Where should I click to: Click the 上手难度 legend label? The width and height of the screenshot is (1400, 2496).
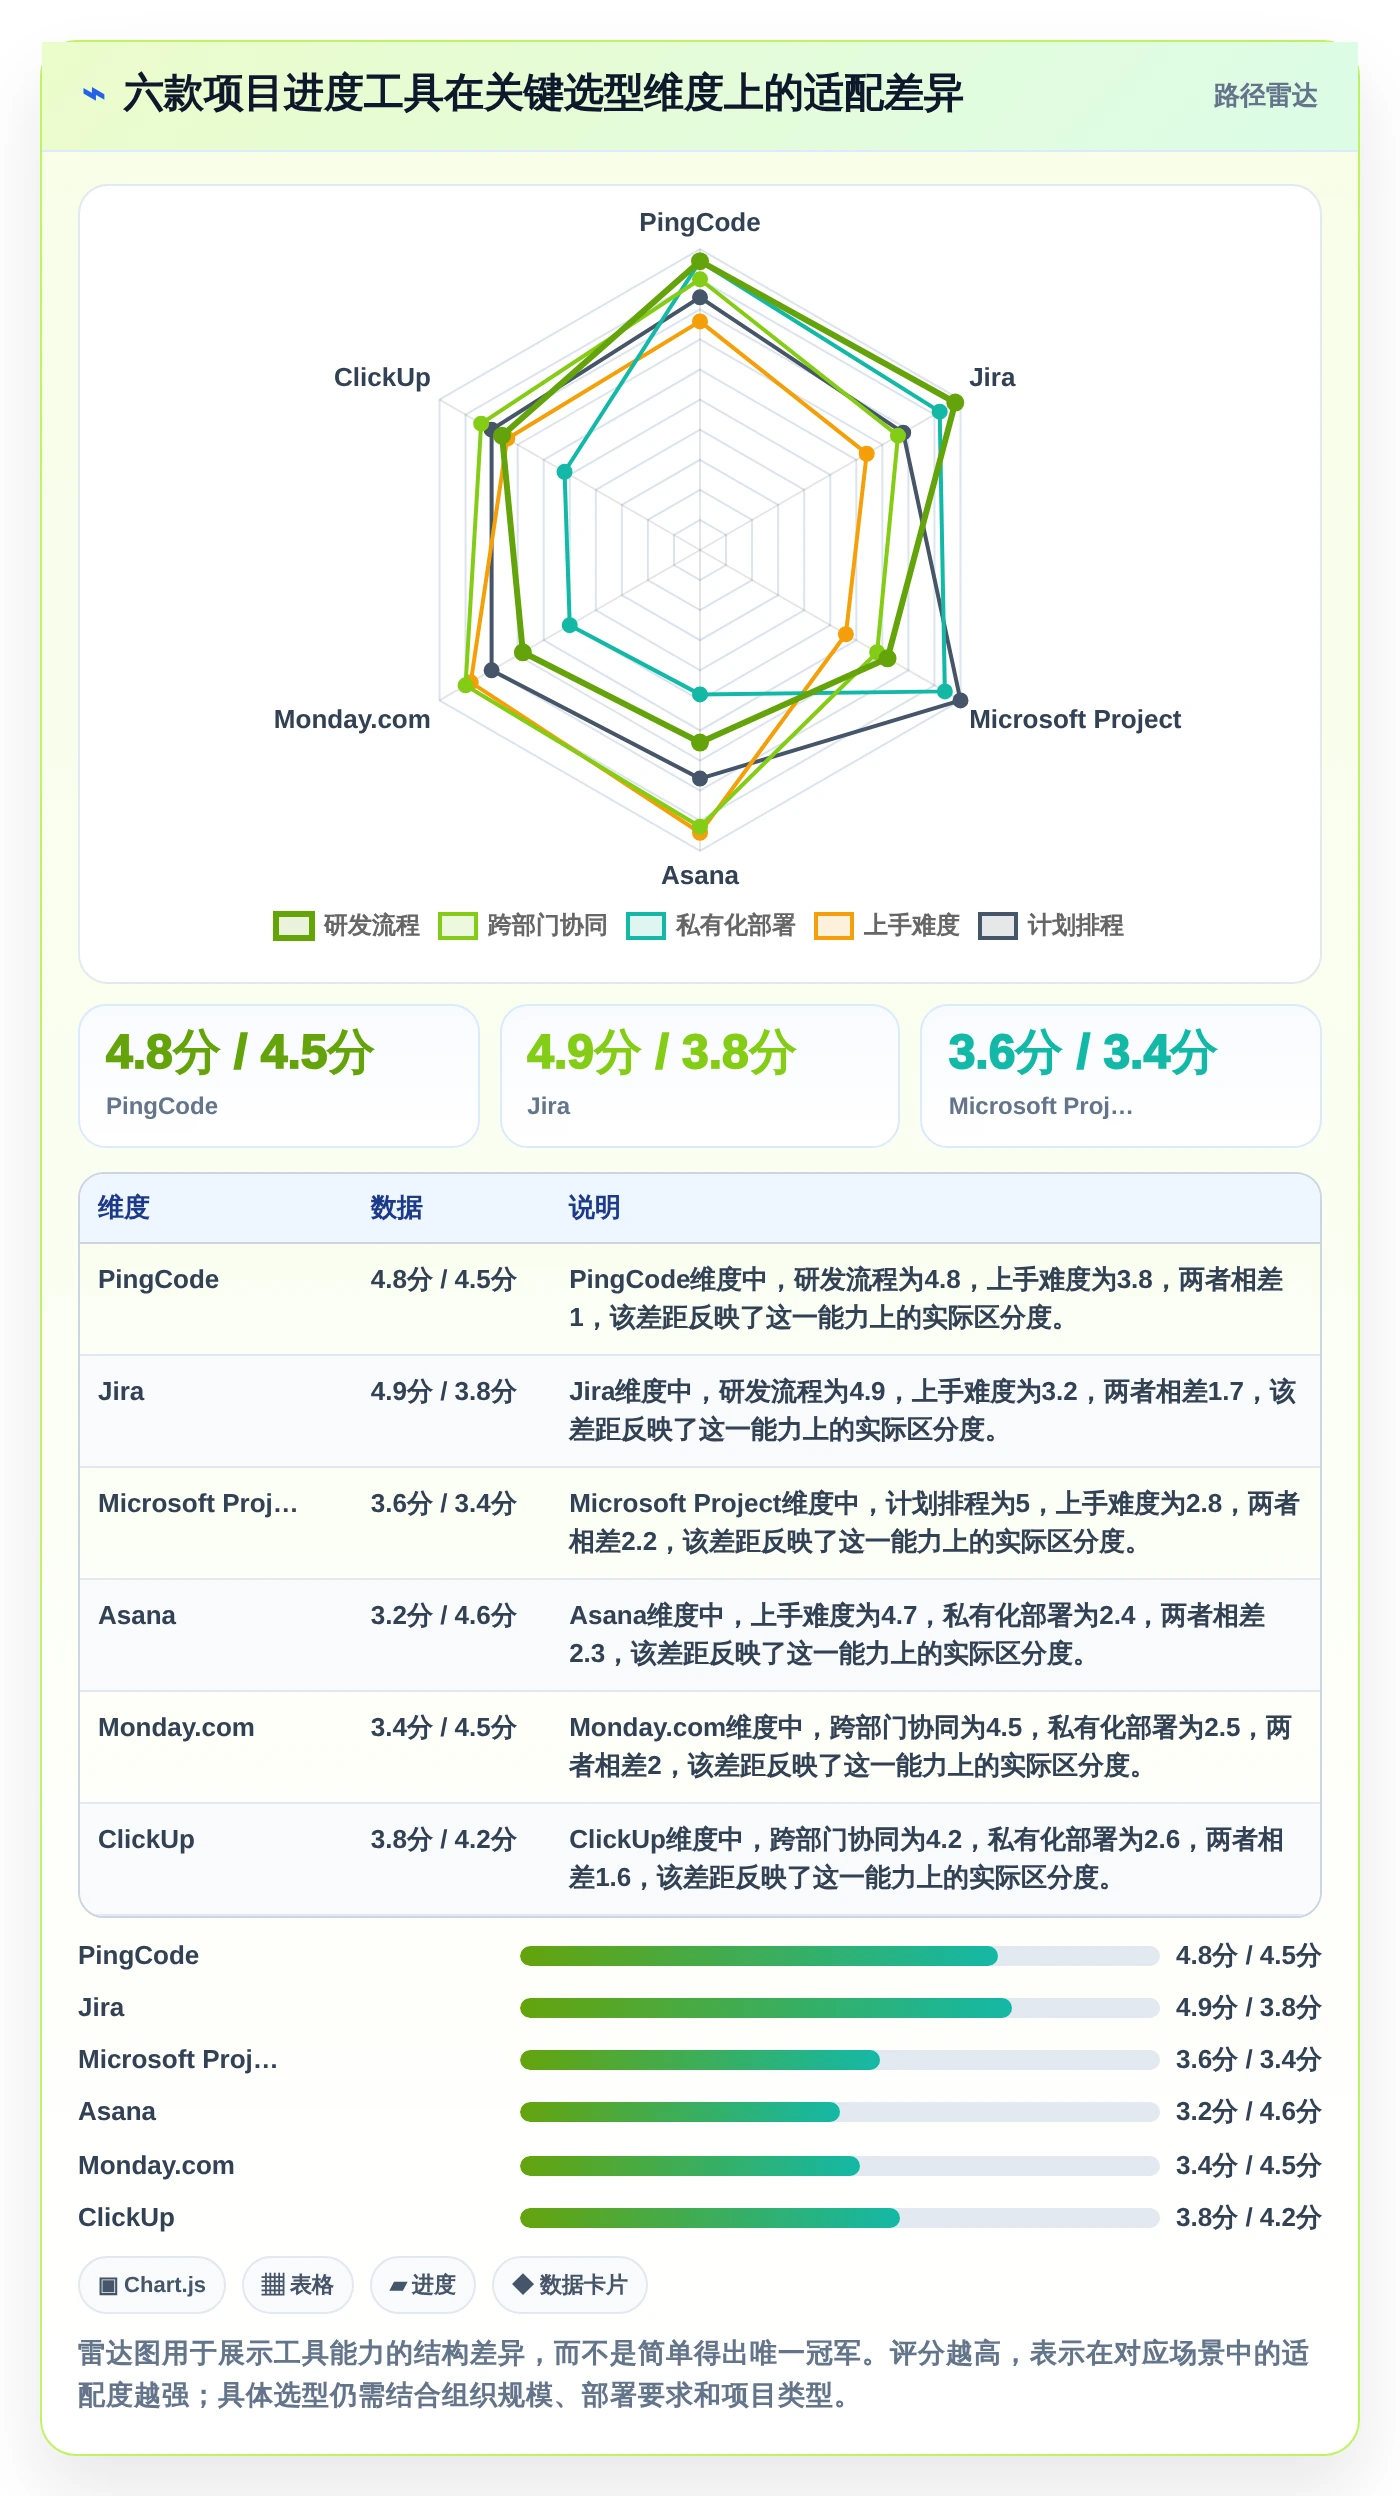click(x=912, y=926)
